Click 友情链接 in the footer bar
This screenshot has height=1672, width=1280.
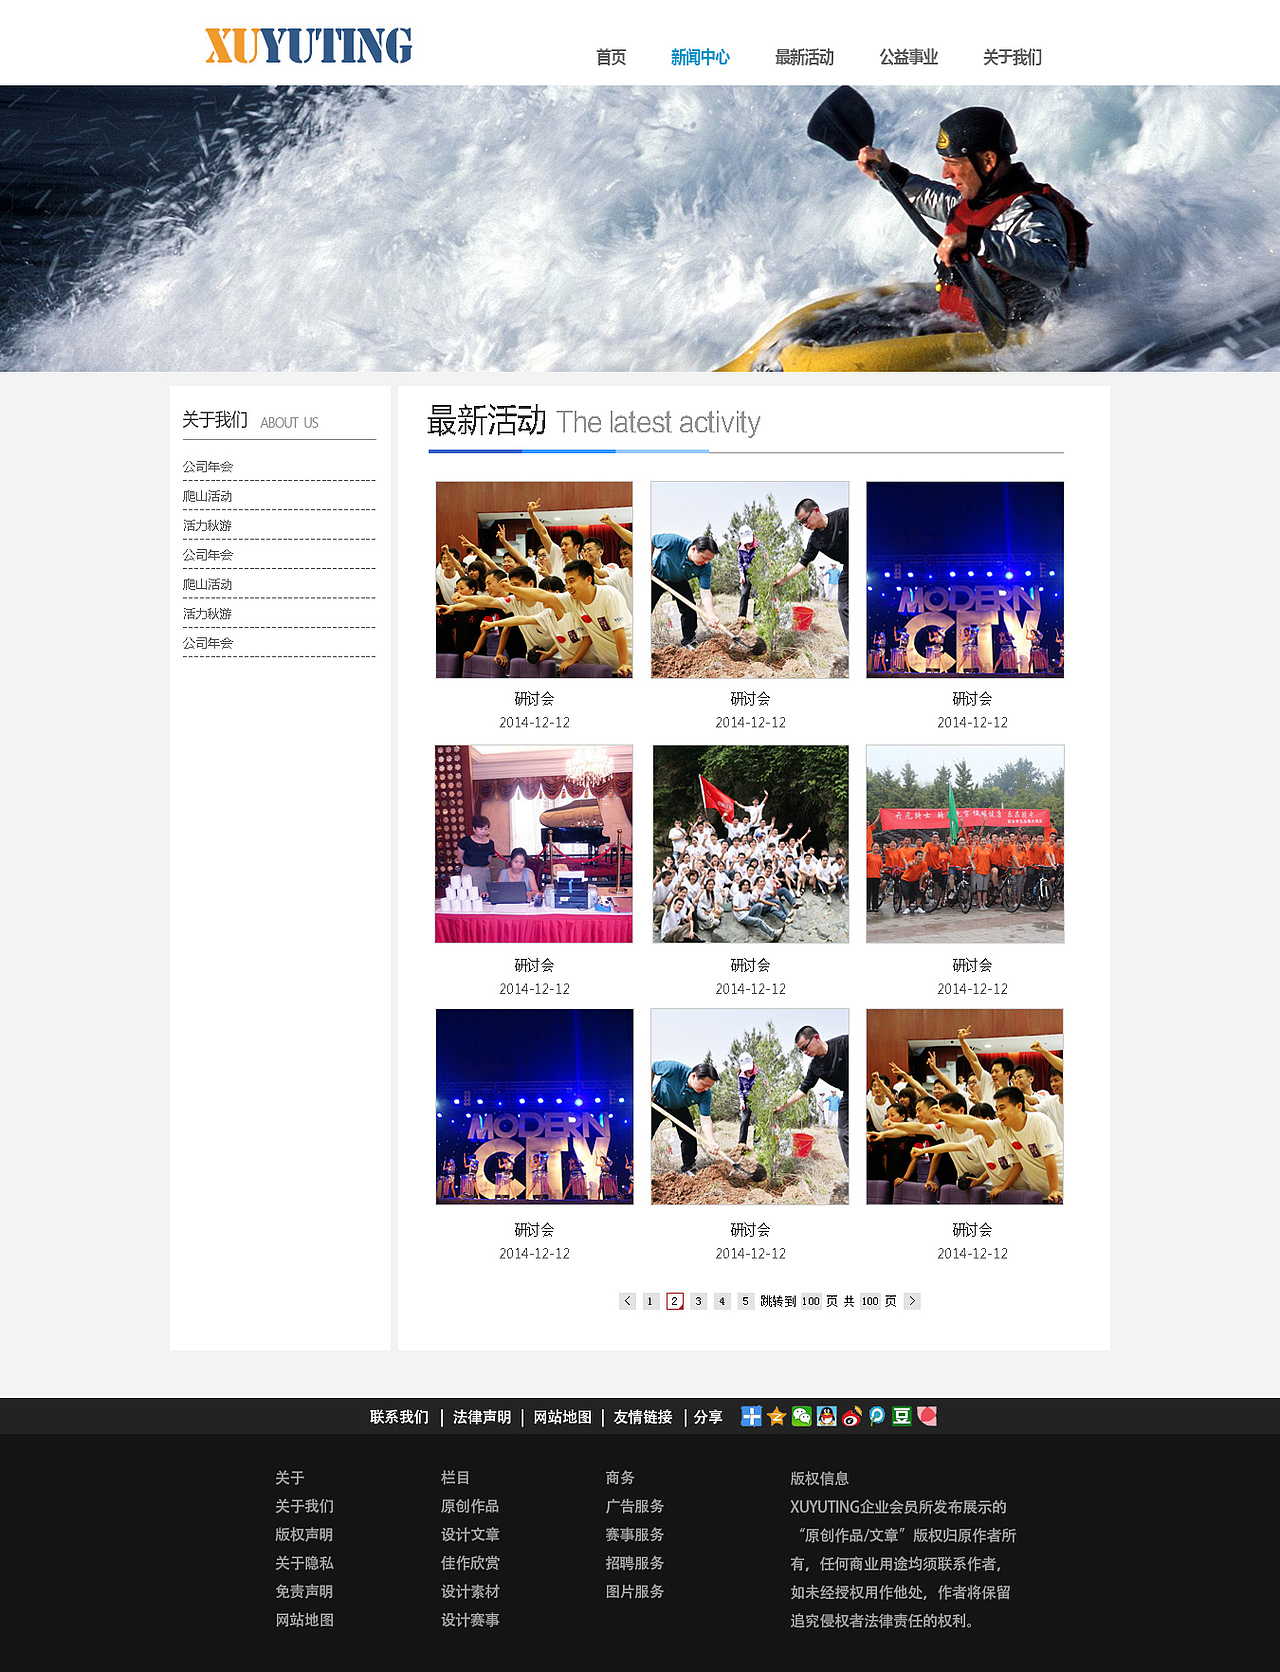tap(642, 1417)
